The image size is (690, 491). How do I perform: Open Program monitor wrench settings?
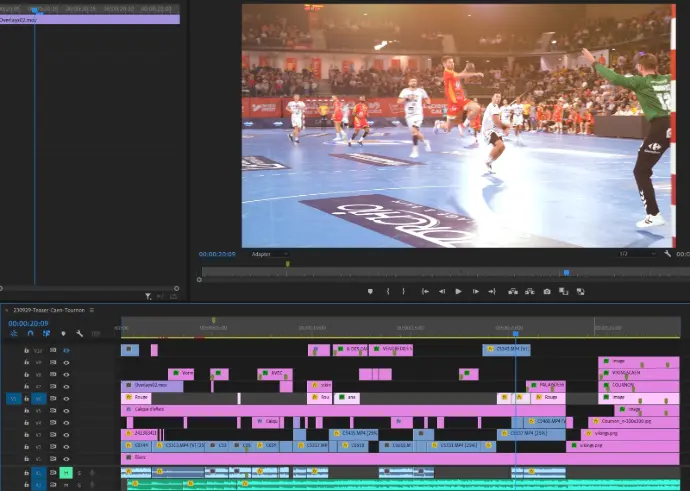pos(668,254)
